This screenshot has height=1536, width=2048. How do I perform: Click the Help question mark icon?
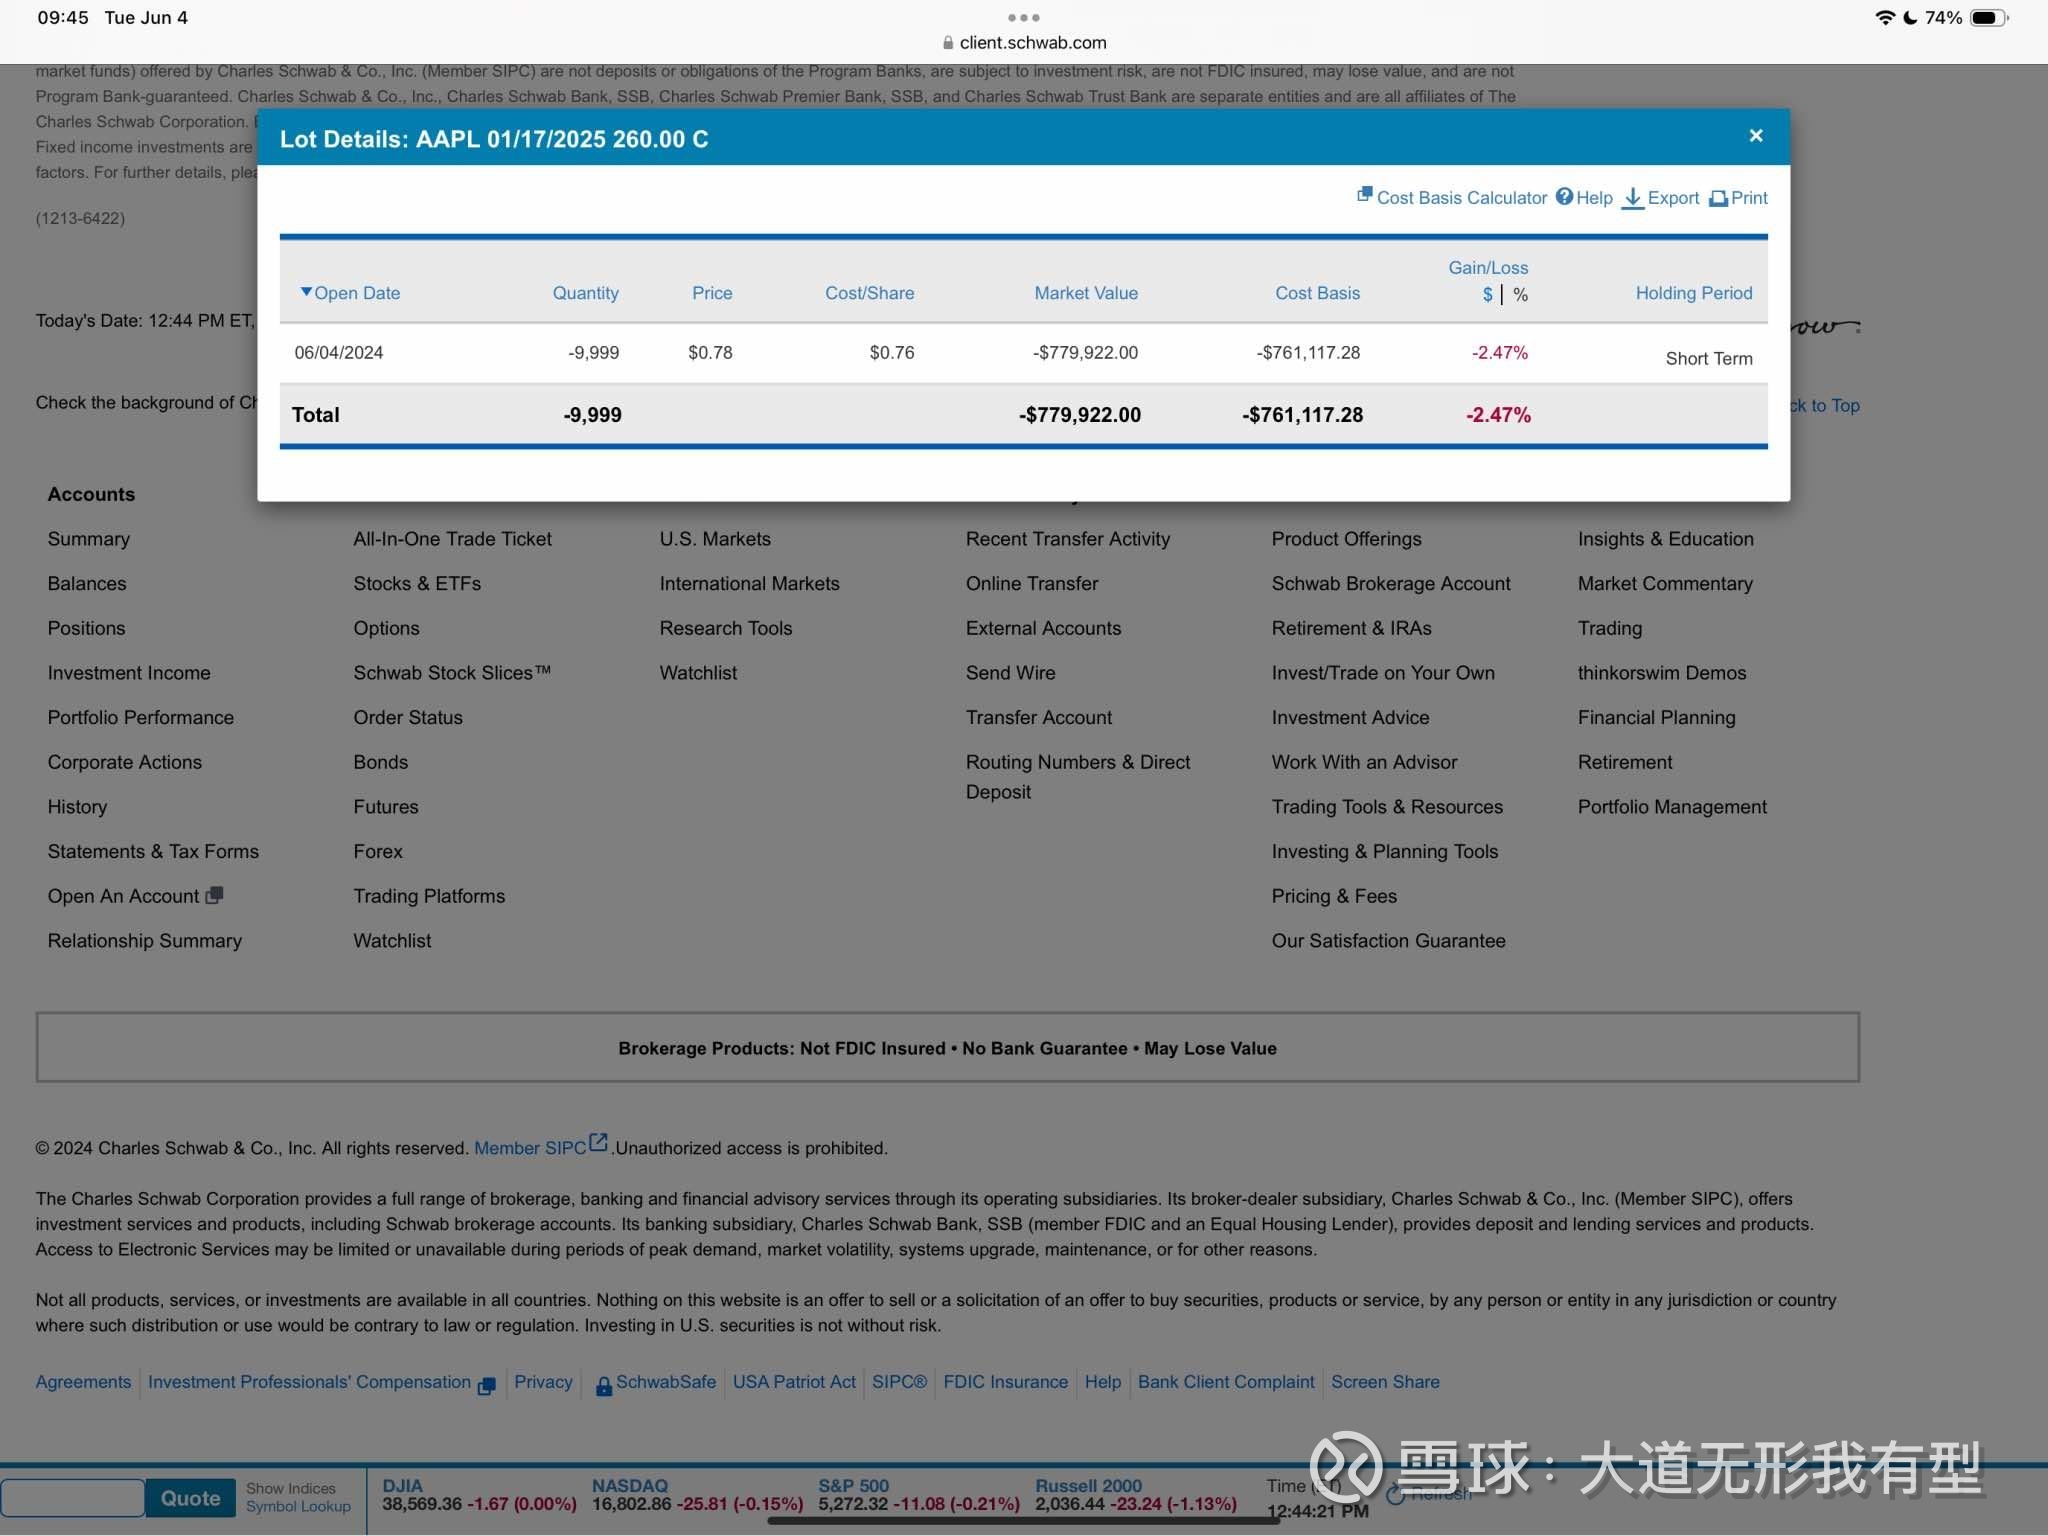coord(1564,197)
